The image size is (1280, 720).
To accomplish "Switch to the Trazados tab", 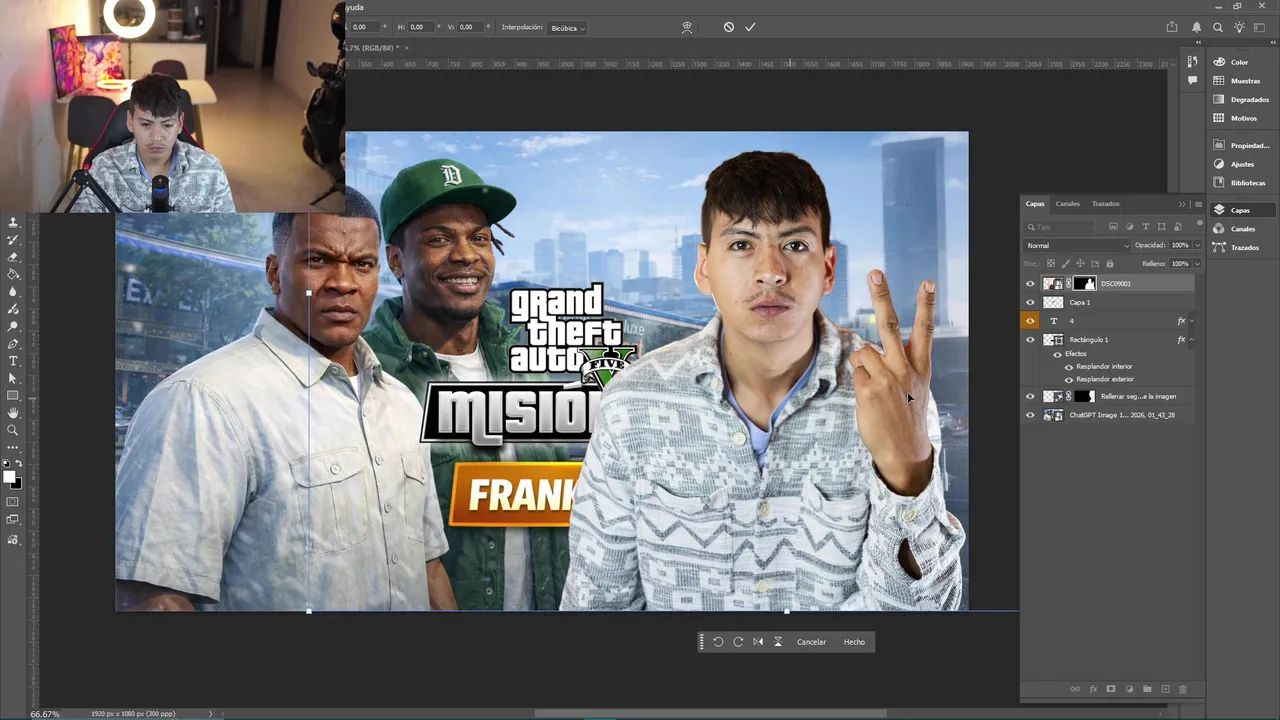I will click(1106, 204).
